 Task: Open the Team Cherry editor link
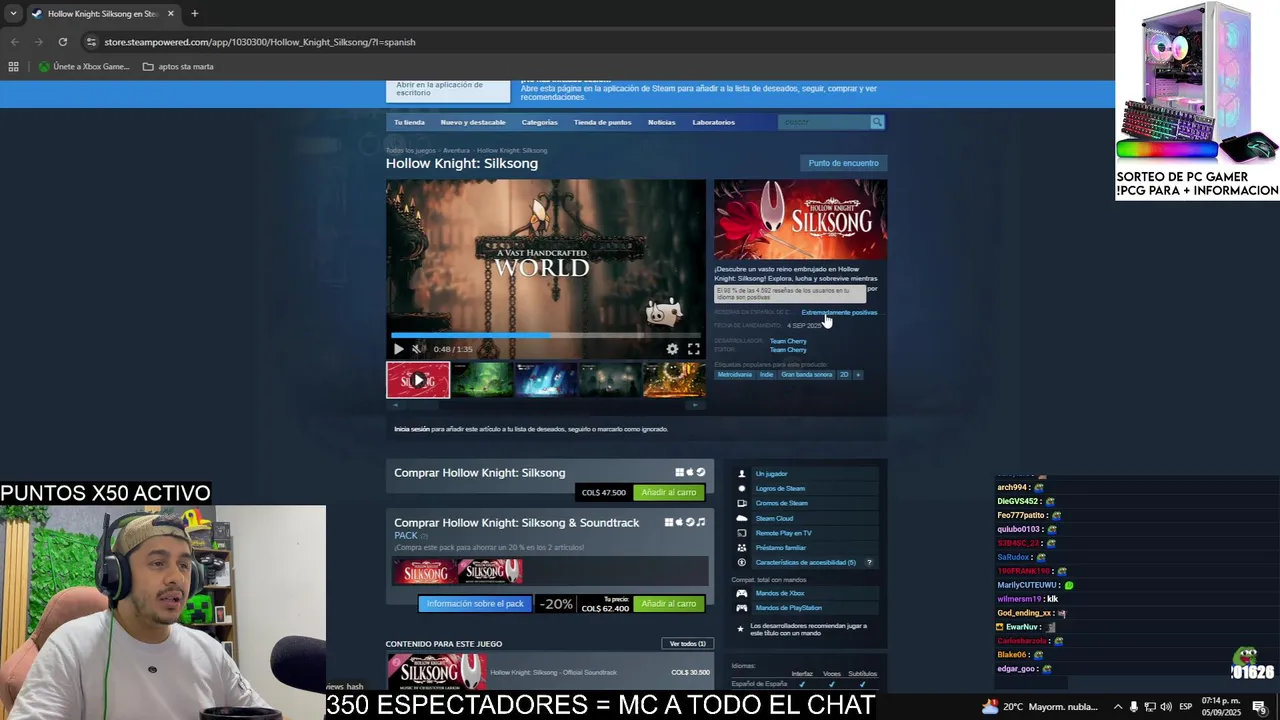pyautogui.click(x=788, y=350)
